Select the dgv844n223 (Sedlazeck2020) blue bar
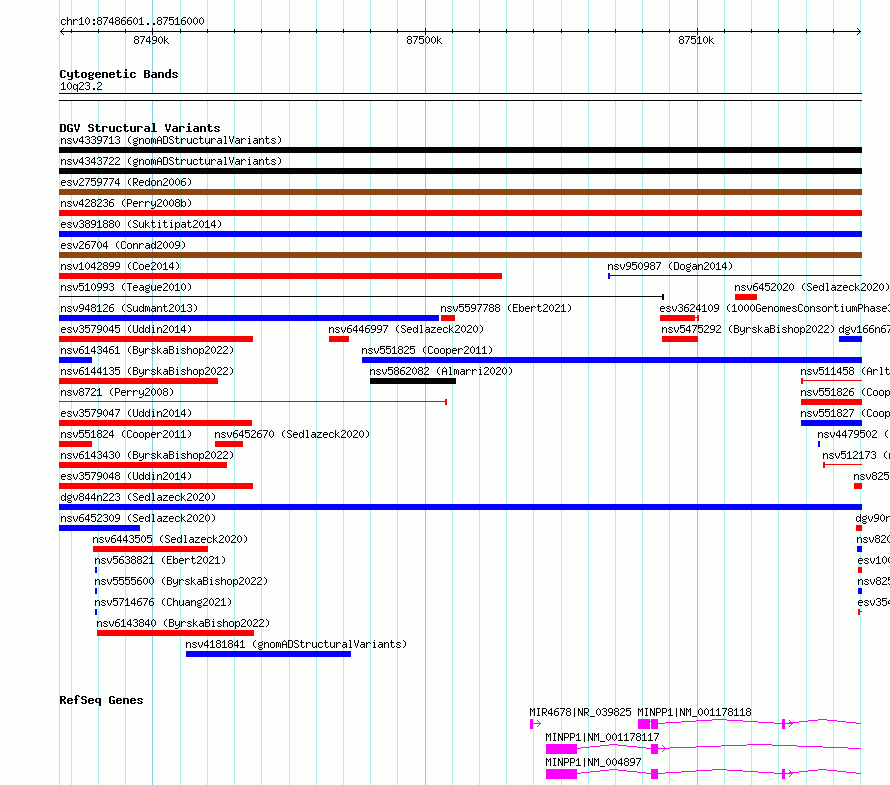The height and width of the screenshot is (785, 890). [460, 507]
